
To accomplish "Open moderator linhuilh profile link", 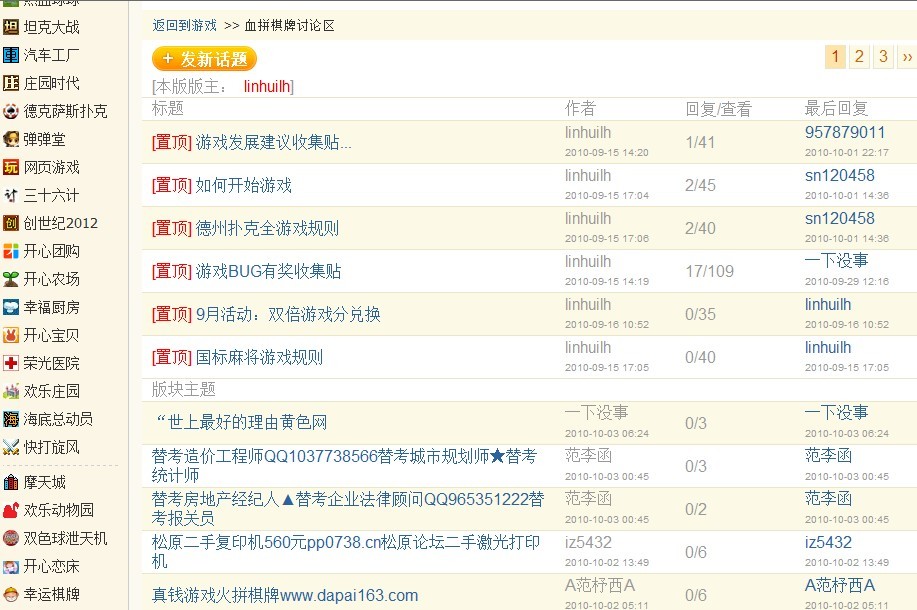I will (x=267, y=87).
